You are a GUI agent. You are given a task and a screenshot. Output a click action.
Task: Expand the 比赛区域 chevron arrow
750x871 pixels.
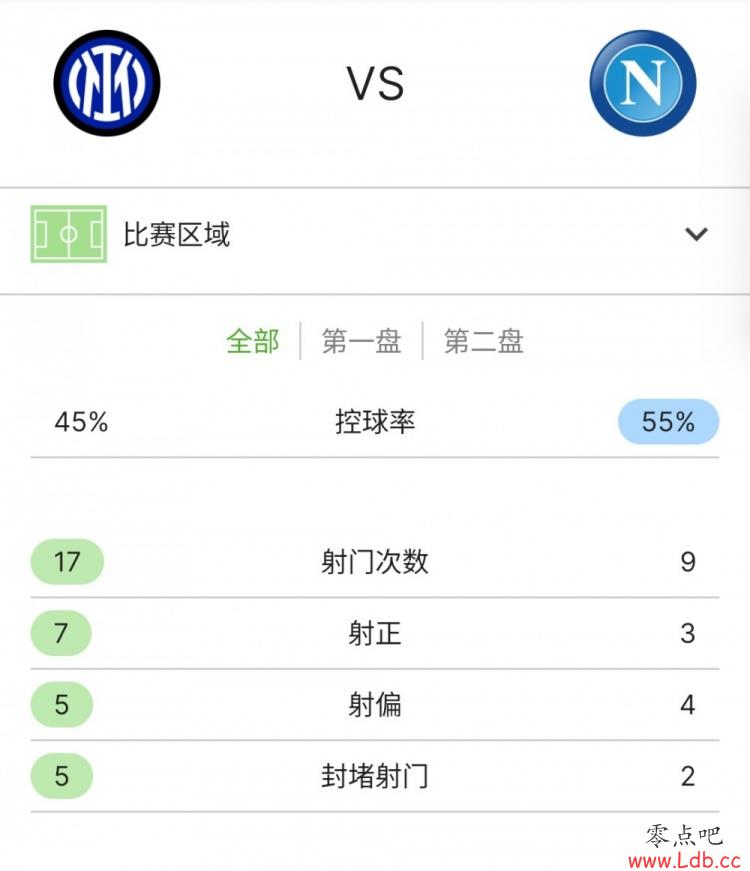coord(696,234)
